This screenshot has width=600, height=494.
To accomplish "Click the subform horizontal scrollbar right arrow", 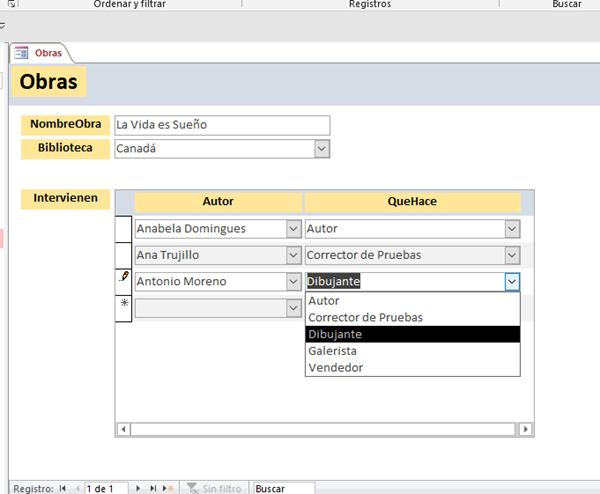I will pyautogui.click(x=527, y=429).
